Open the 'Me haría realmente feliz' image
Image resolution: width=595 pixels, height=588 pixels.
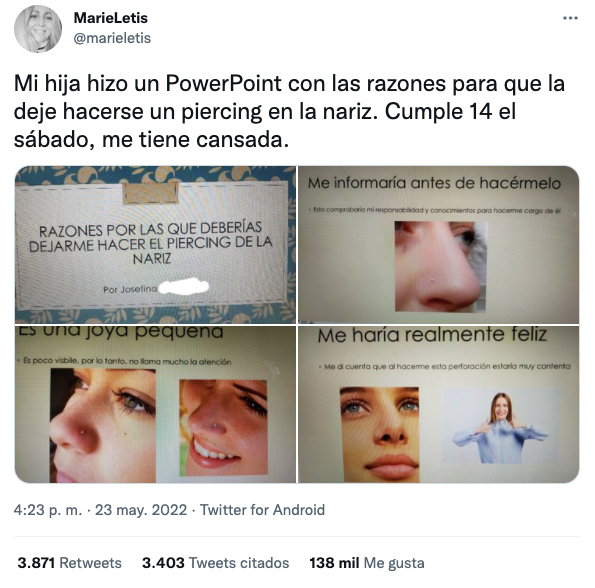(439, 404)
